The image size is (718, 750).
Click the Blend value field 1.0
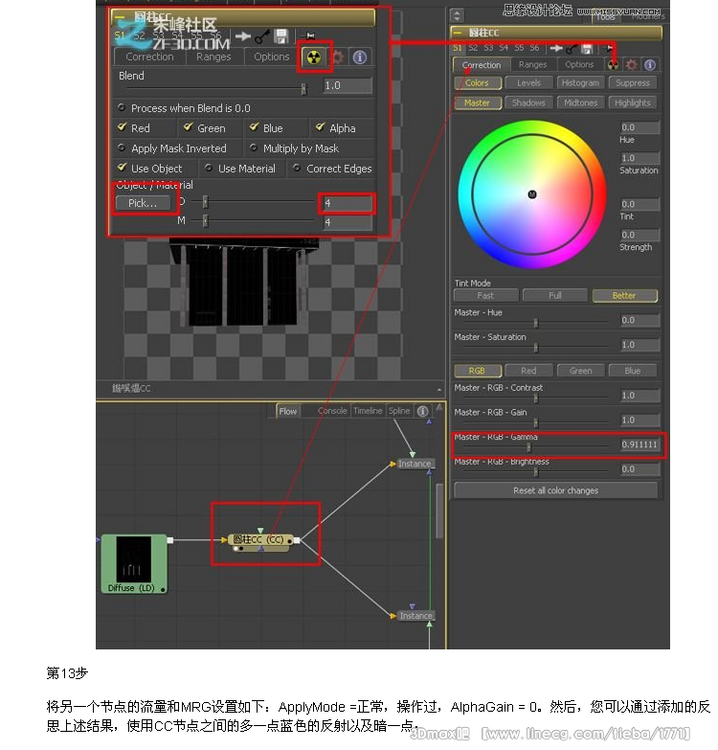[x=347, y=86]
